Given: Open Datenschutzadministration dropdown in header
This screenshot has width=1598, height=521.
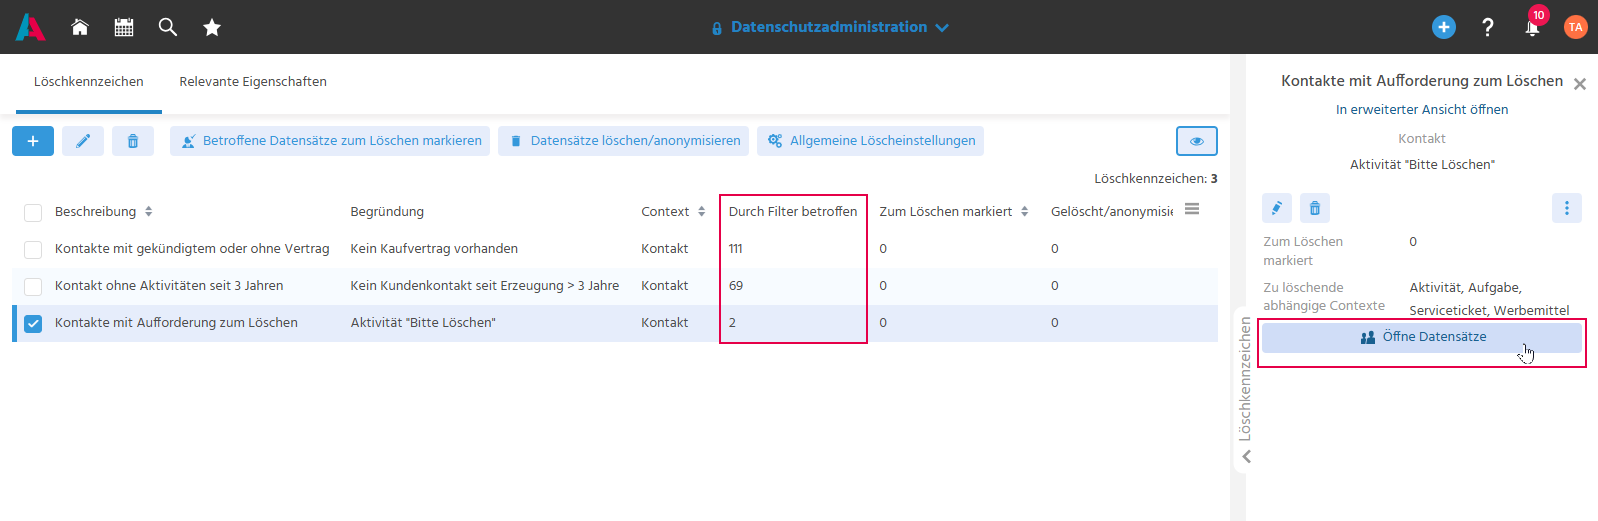Looking at the screenshot, I should (830, 27).
